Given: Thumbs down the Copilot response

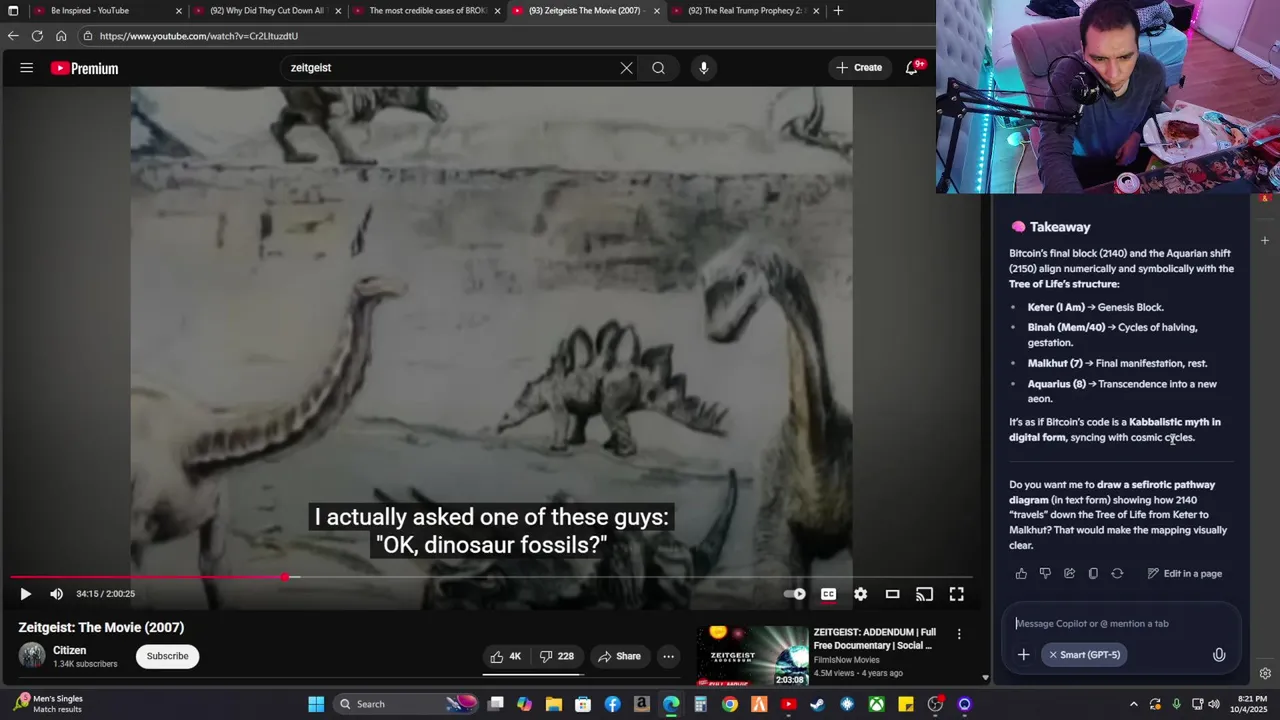Looking at the screenshot, I should point(1045,574).
